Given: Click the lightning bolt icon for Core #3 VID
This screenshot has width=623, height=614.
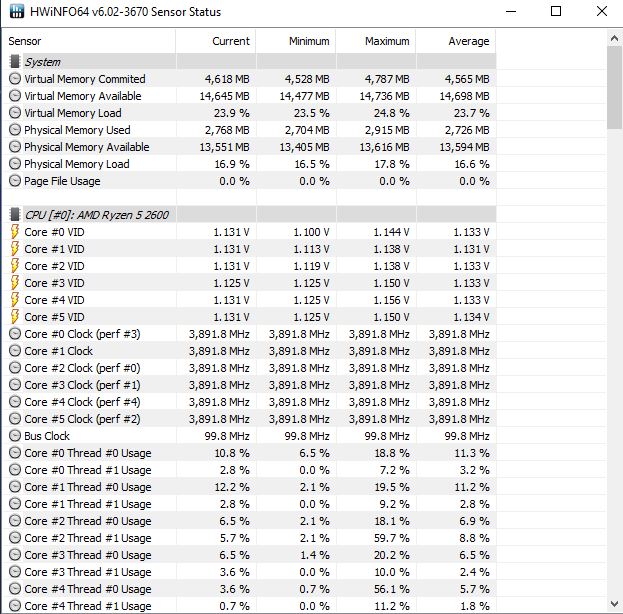Looking at the screenshot, I should [15, 283].
